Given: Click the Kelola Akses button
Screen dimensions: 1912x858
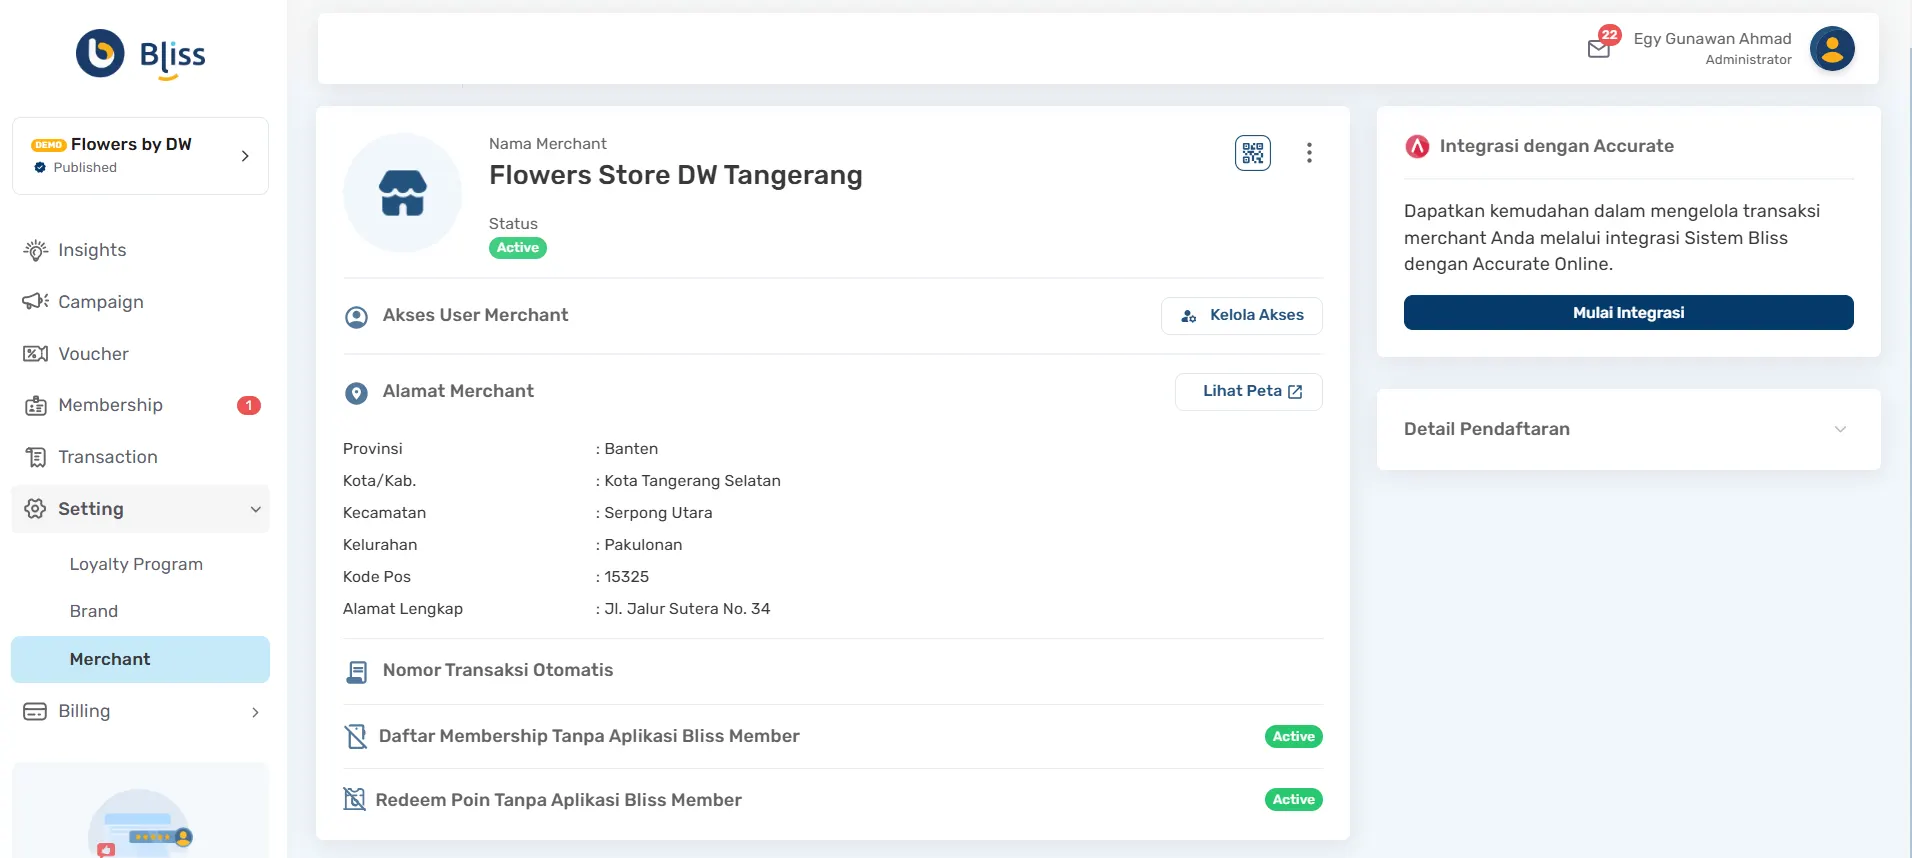Looking at the screenshot, I should pos(1241,315).
